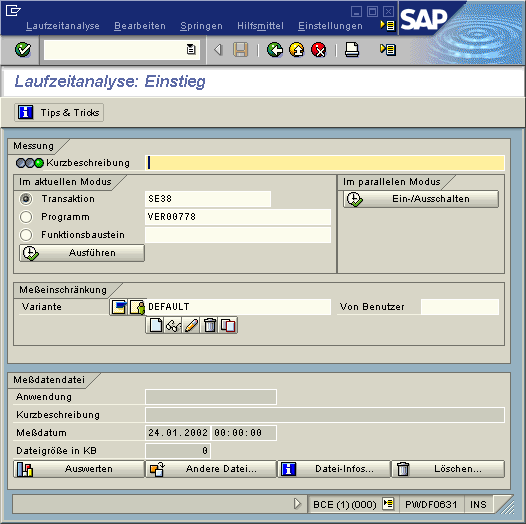Viewport: 526px width, 524px height.
Task: Delete variant using the trash icon
Action: click(x=210, y=325)
